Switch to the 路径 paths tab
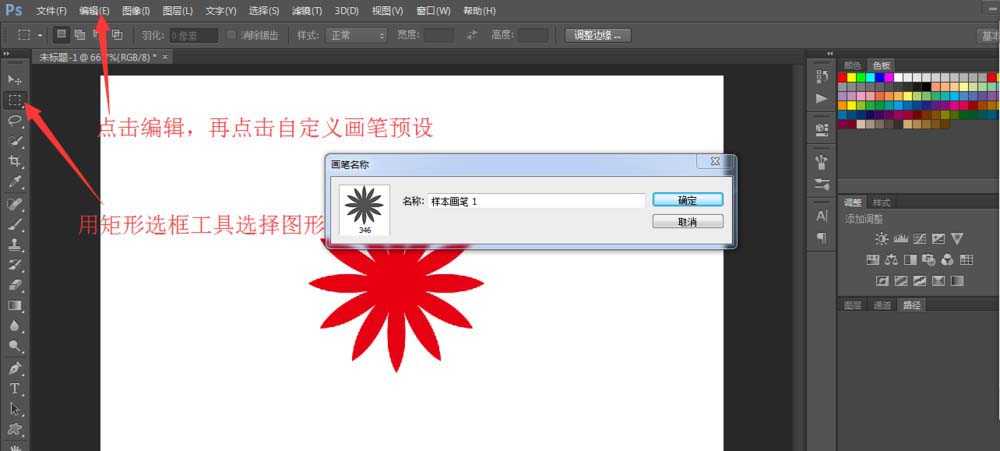The width and height of the screenshot is (1000, 451). point(911,305)
